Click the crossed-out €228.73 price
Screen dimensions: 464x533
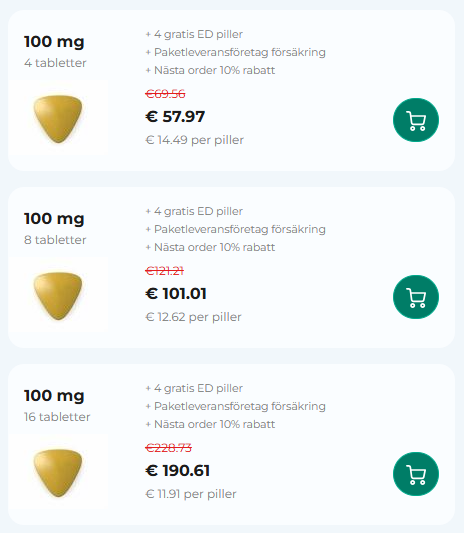168,448
